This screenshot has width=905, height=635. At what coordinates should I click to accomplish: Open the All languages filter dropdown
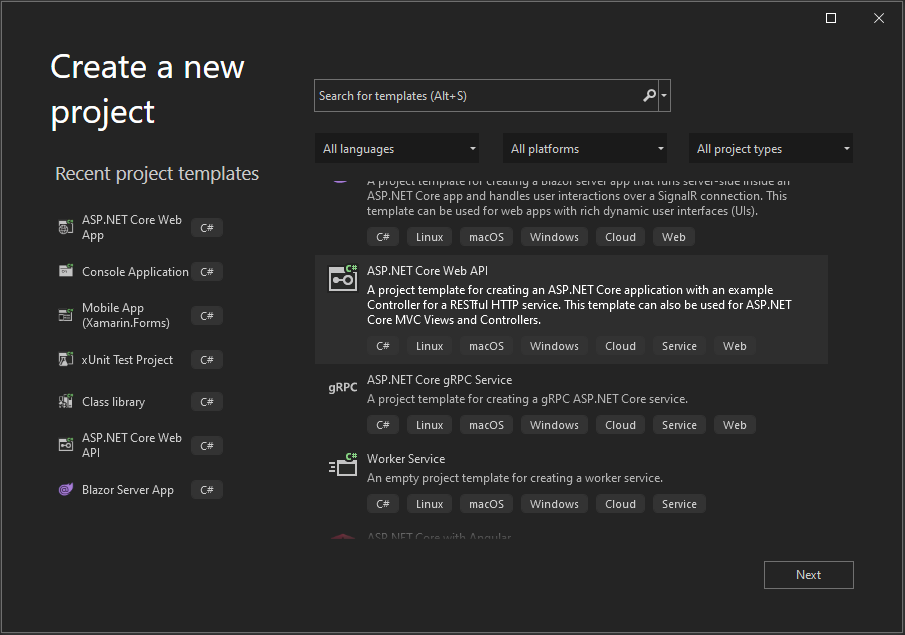[397, 148]
